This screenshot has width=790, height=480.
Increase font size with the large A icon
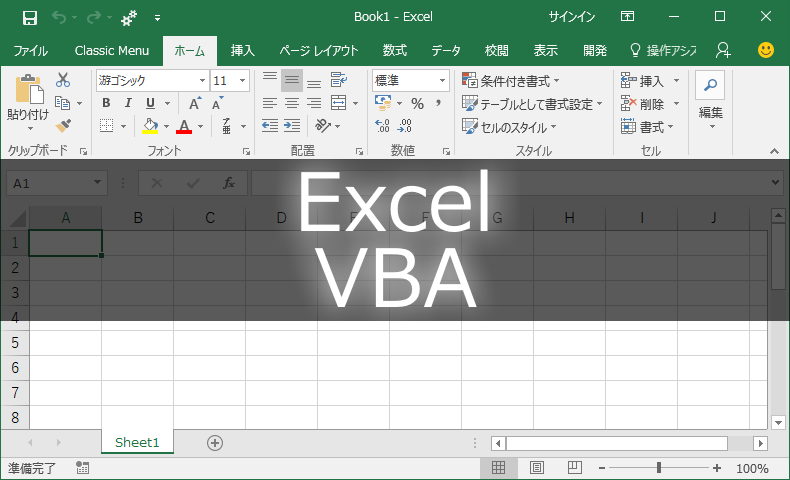[194, 103]
